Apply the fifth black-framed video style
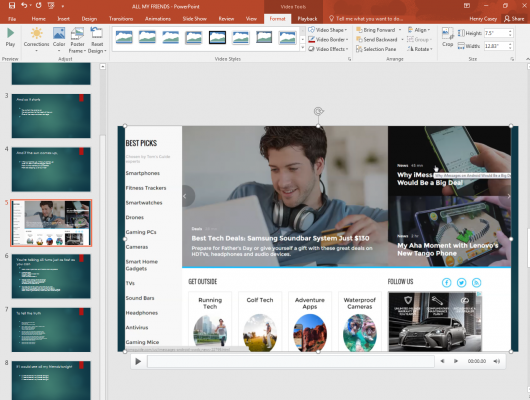Screen dimensions: 530x400 (x=217, y=37)
